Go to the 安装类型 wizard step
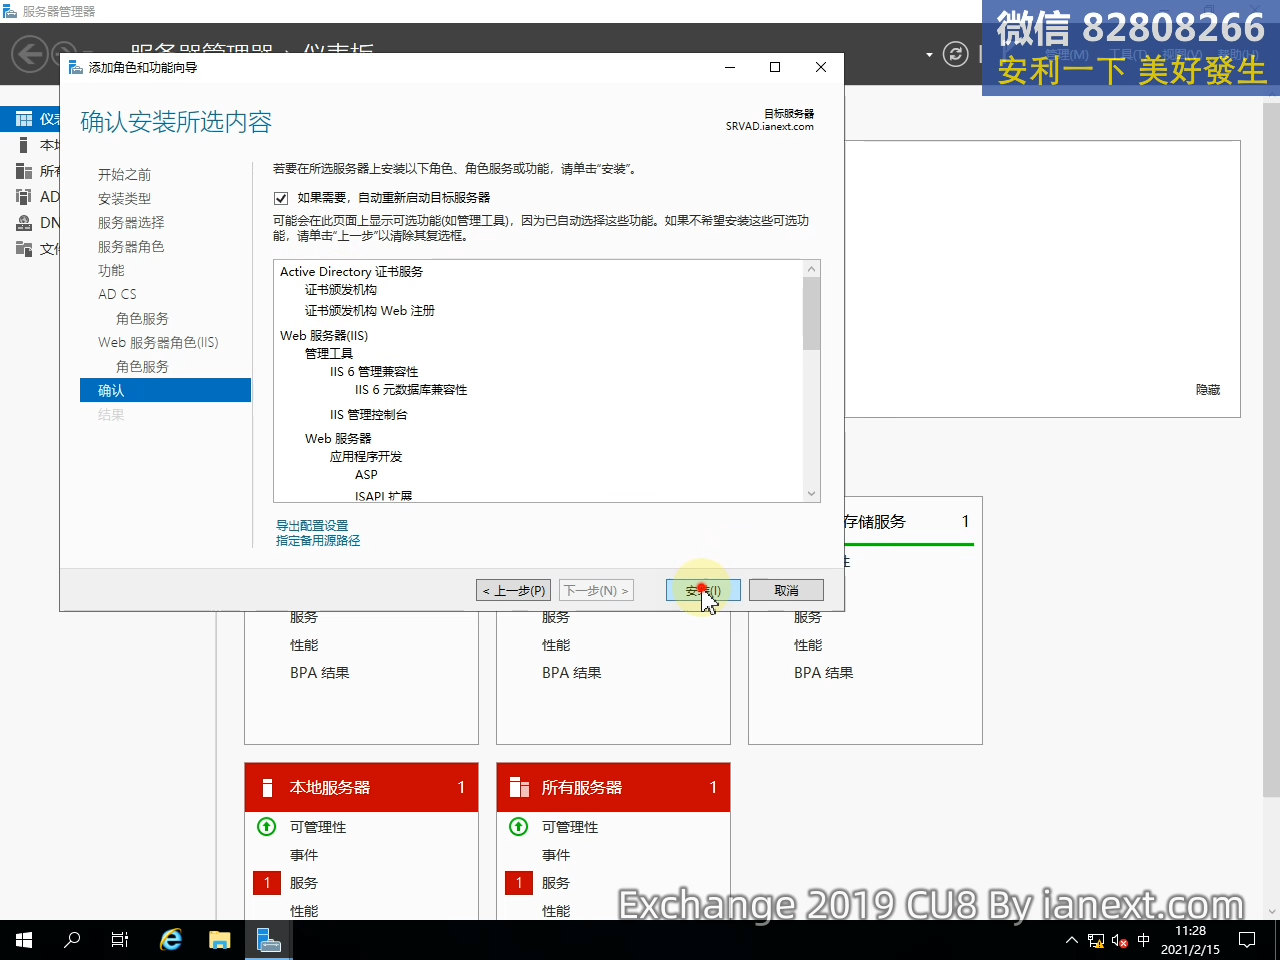The width and height of the screenshot is (1280, 960). [x=124, y=199]
